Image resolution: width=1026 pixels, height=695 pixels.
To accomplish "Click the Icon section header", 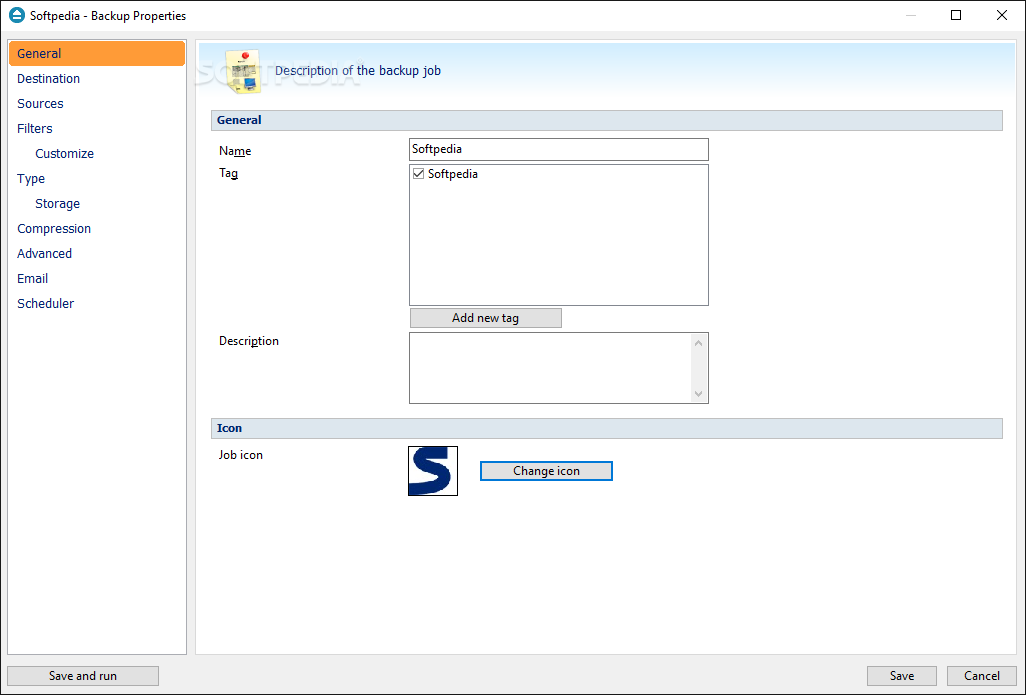I will (607, 429).
